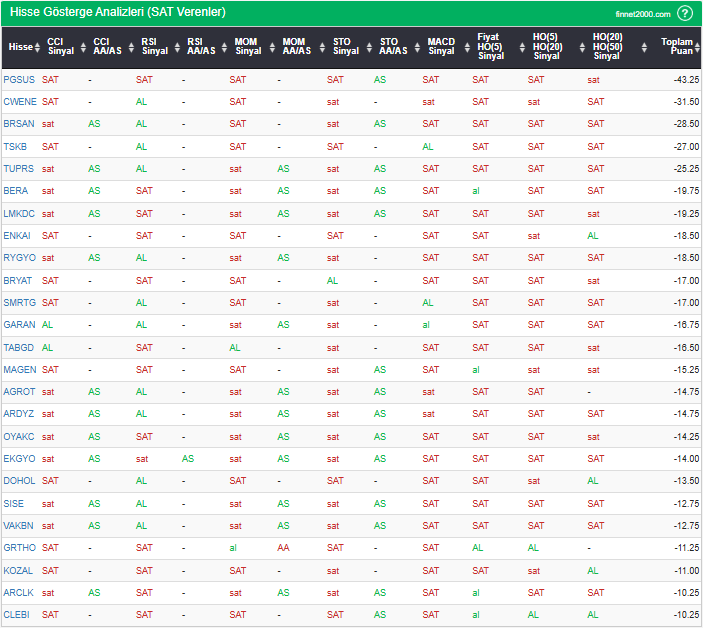Open GARAN stock link
This screenshot has height=628, width=703.
[x=19, y=325]
